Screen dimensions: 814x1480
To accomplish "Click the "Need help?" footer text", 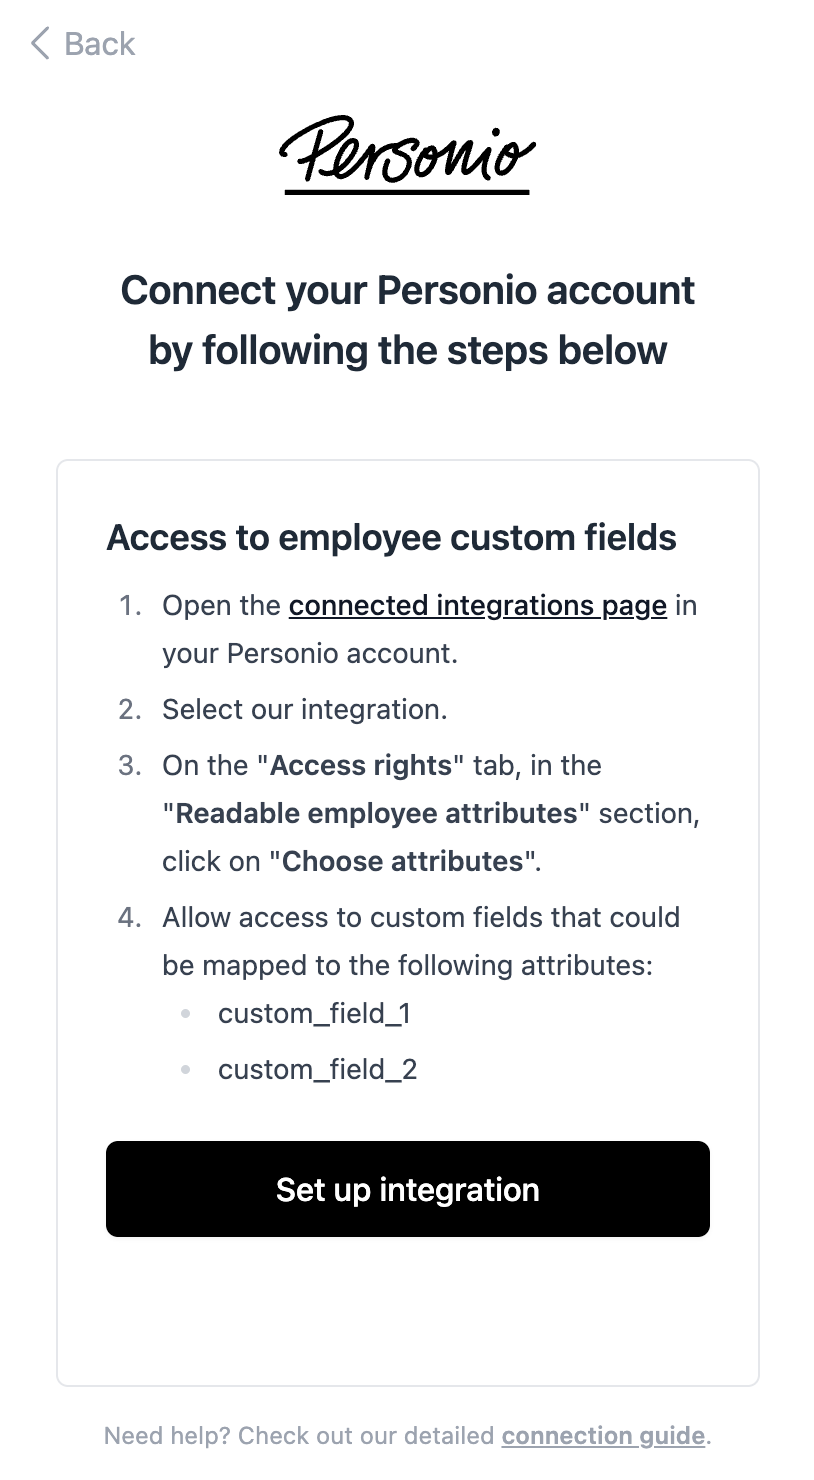I will (167, 1436).
